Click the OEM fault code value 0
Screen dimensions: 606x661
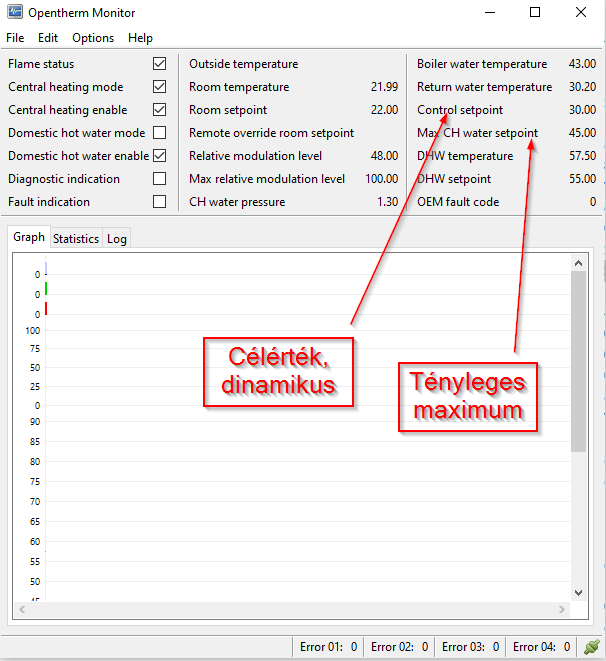[x=593, y=202]
